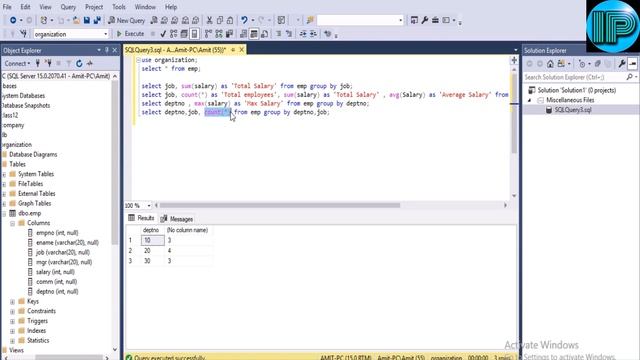The image size is (640, 360).
Task: Toggle Include Live Query Statistics button
Action: point(219,34)
